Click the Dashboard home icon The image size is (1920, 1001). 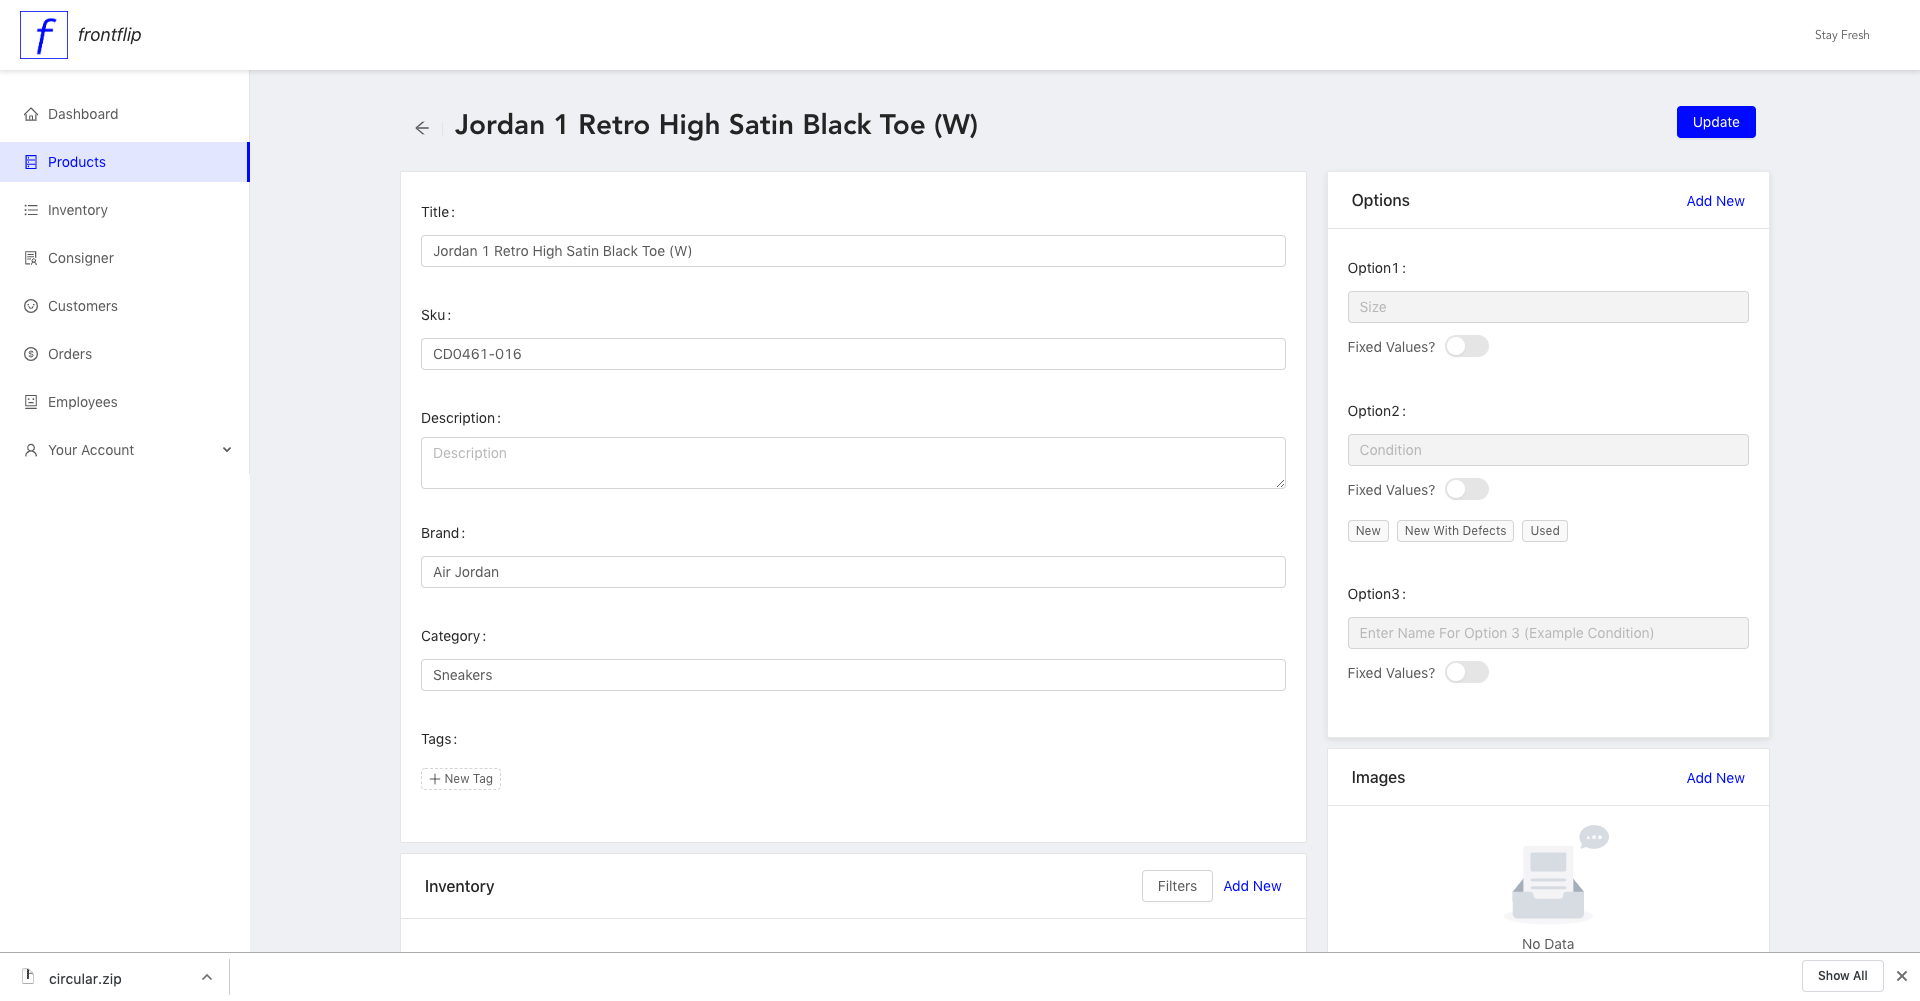coord(31,114)
